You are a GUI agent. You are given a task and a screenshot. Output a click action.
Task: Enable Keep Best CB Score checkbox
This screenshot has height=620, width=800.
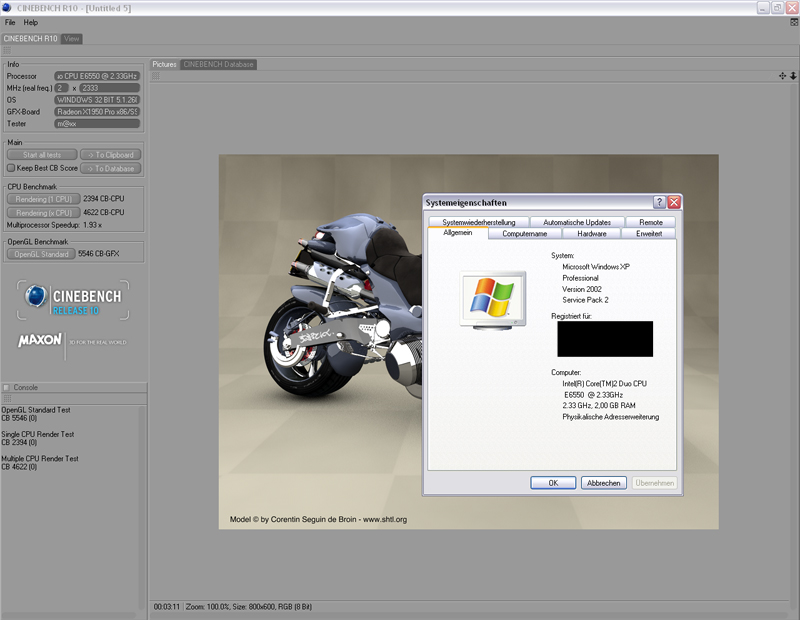(11, 168)
